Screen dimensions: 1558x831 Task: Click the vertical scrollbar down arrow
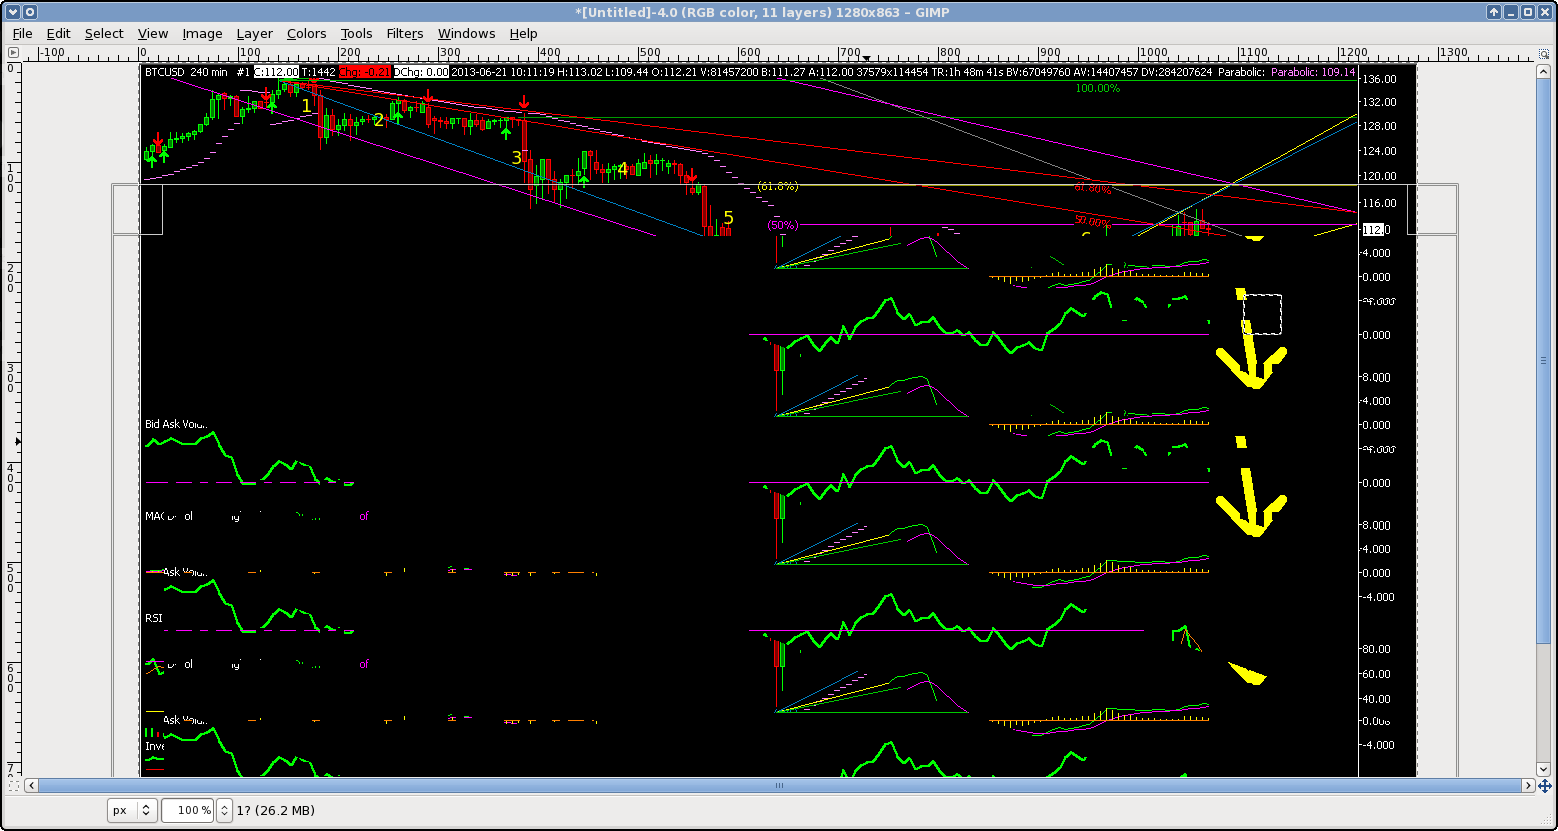1545,769
